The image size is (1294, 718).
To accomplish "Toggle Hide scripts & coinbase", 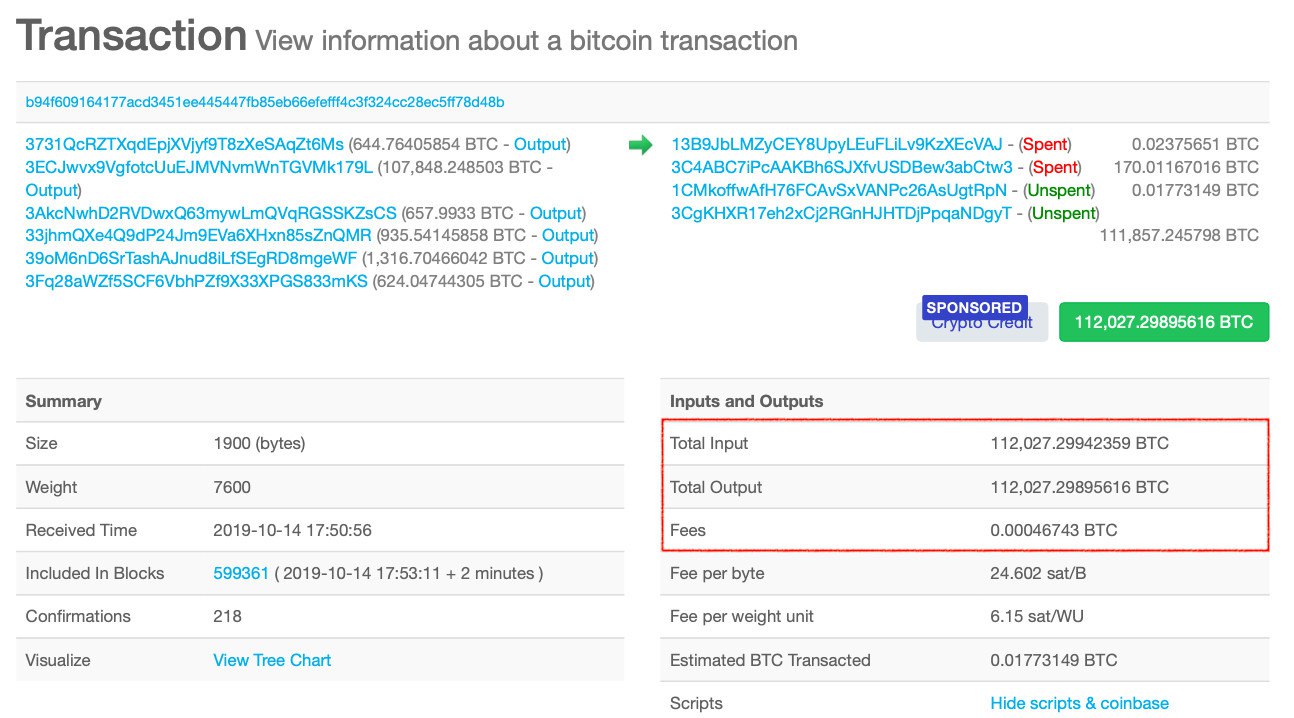I will tap(1079, 703).
